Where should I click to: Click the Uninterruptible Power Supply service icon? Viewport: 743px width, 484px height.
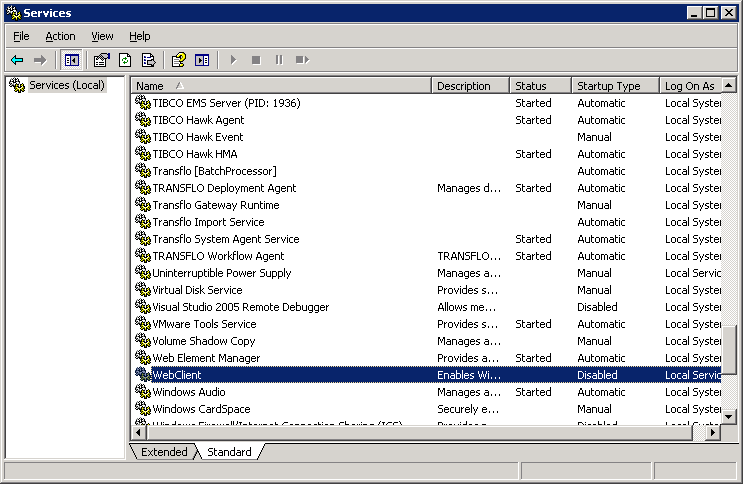[x=143, y=273]
